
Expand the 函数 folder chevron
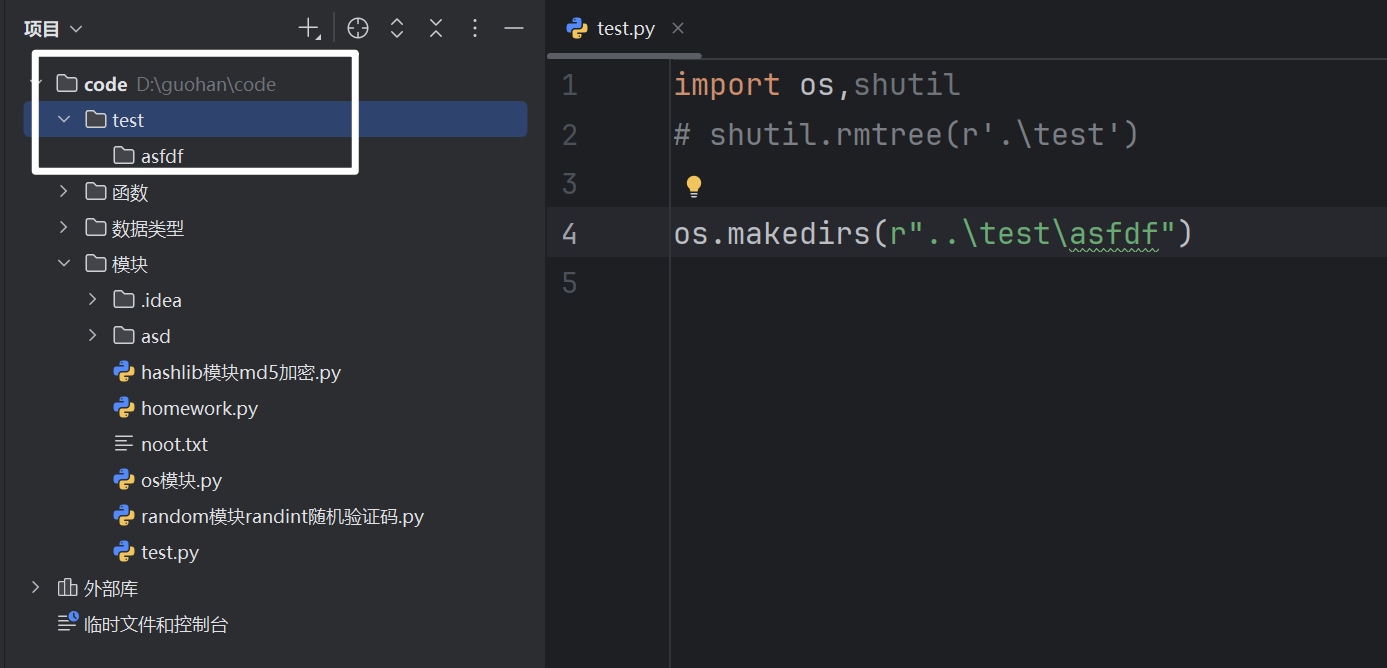coord(65,192)
